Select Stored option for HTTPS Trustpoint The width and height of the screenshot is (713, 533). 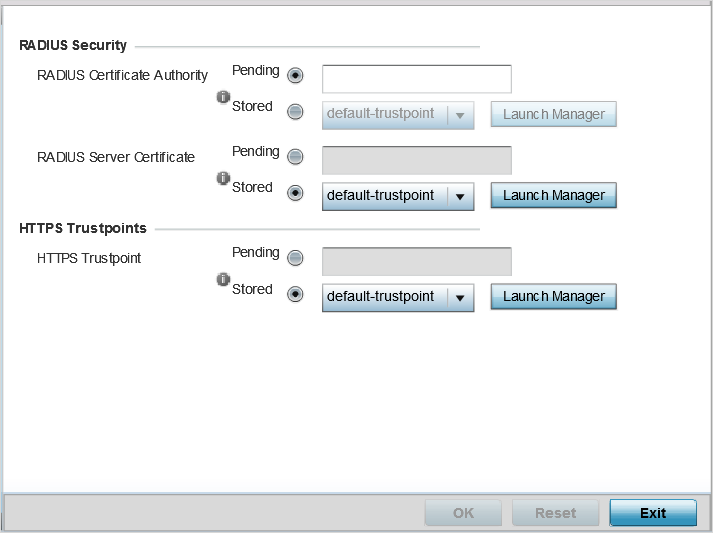295,294
